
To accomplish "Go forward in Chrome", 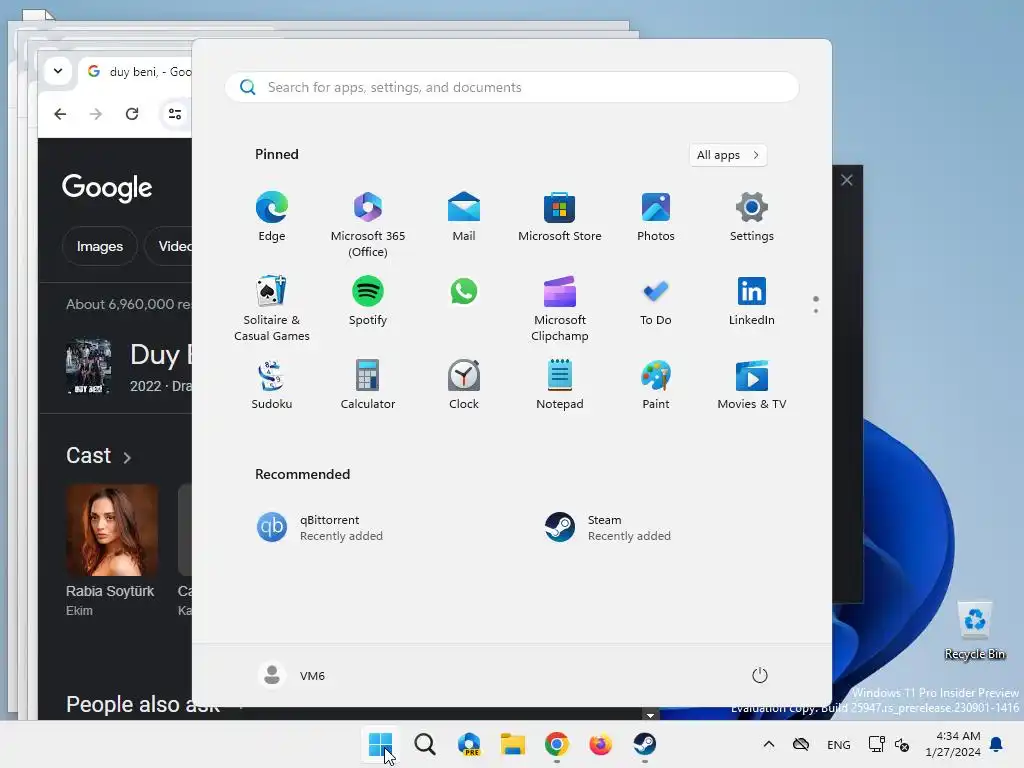I will click(96, 114).
